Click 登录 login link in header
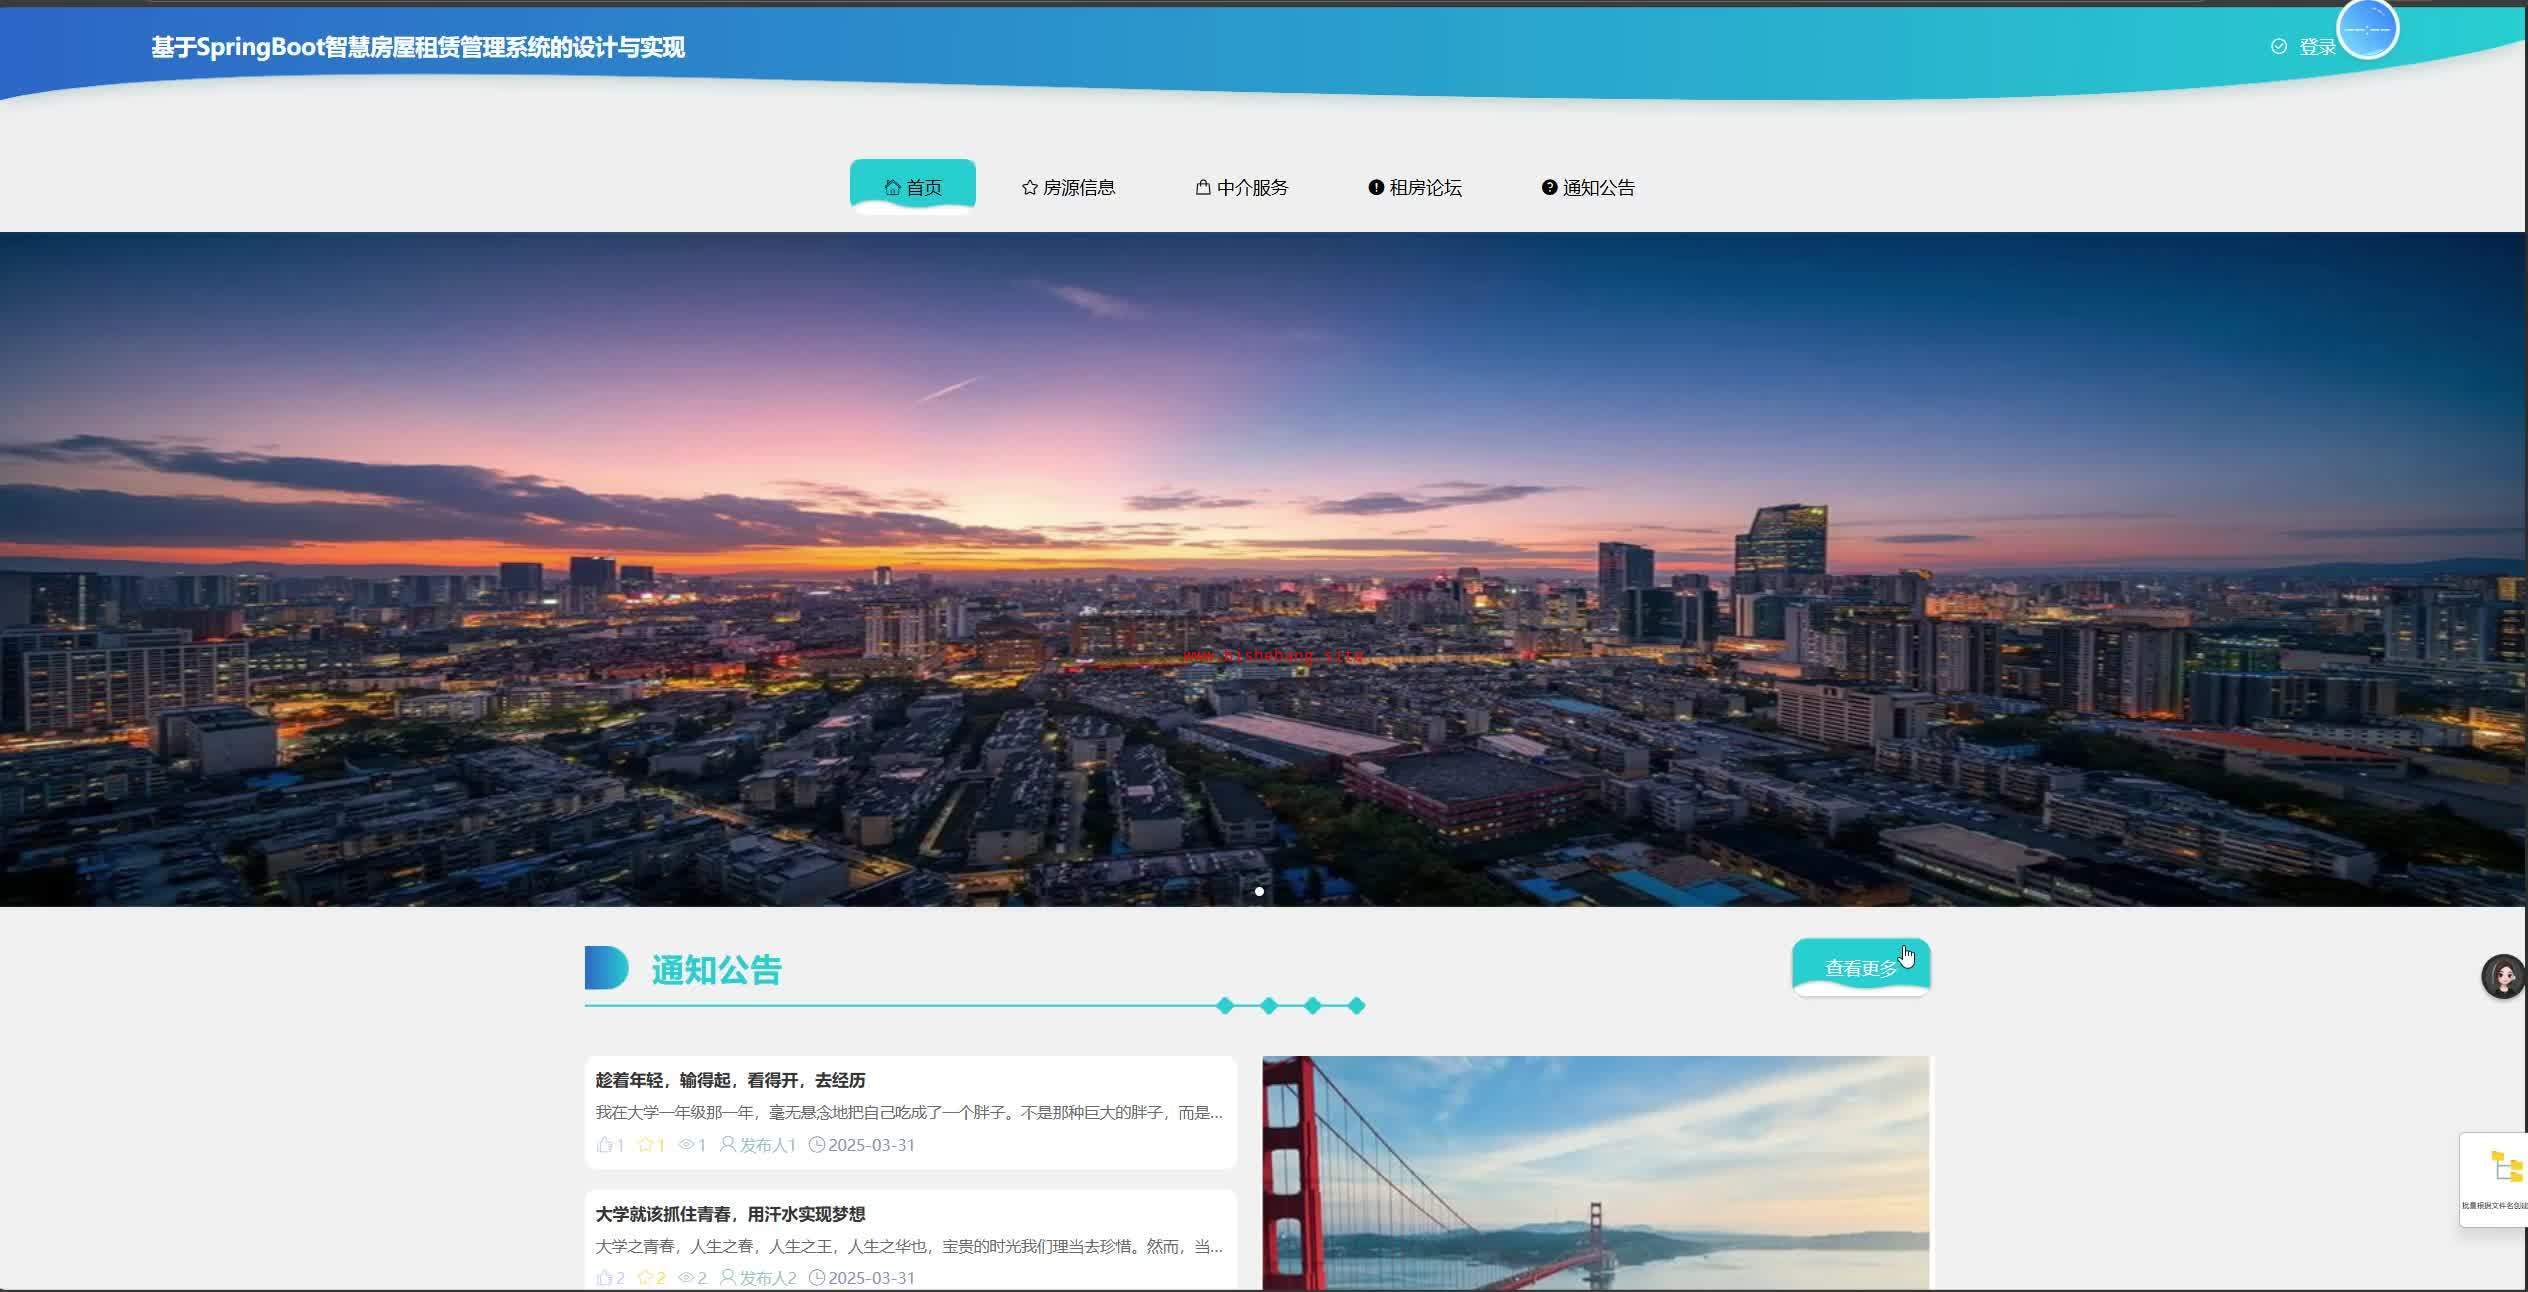2528x1292 pixels. click(2315, 47)
